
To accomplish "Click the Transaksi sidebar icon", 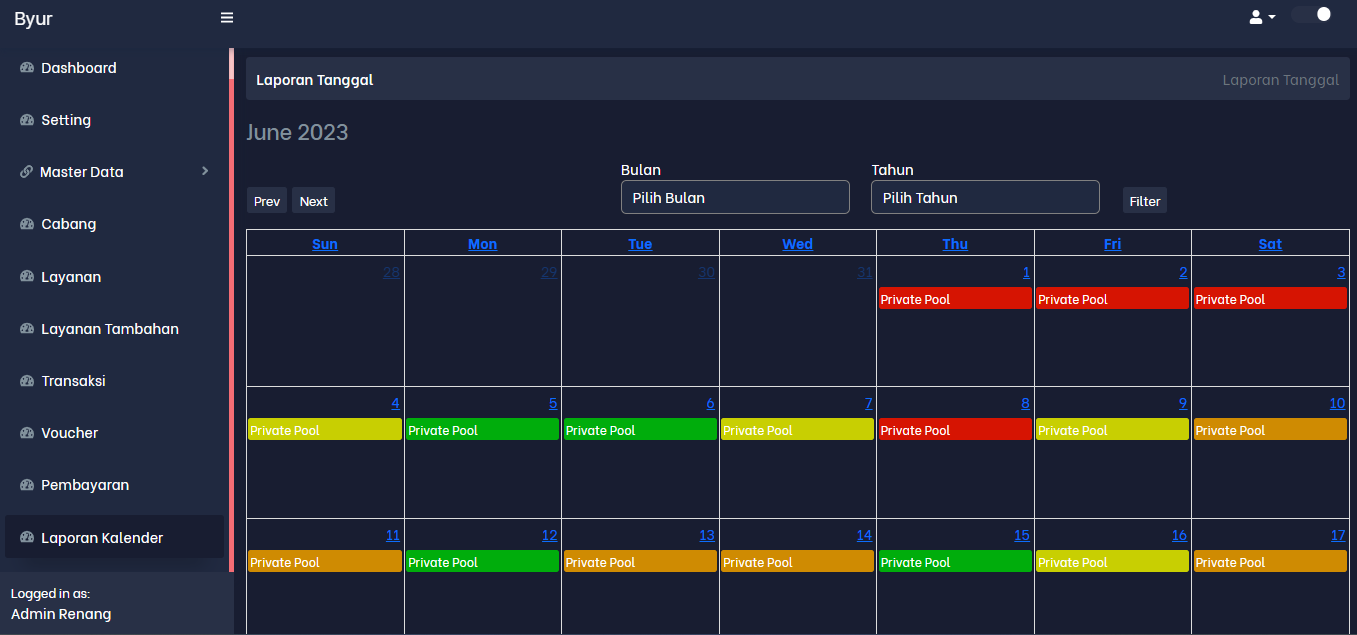I will click(x=27, y=381).
